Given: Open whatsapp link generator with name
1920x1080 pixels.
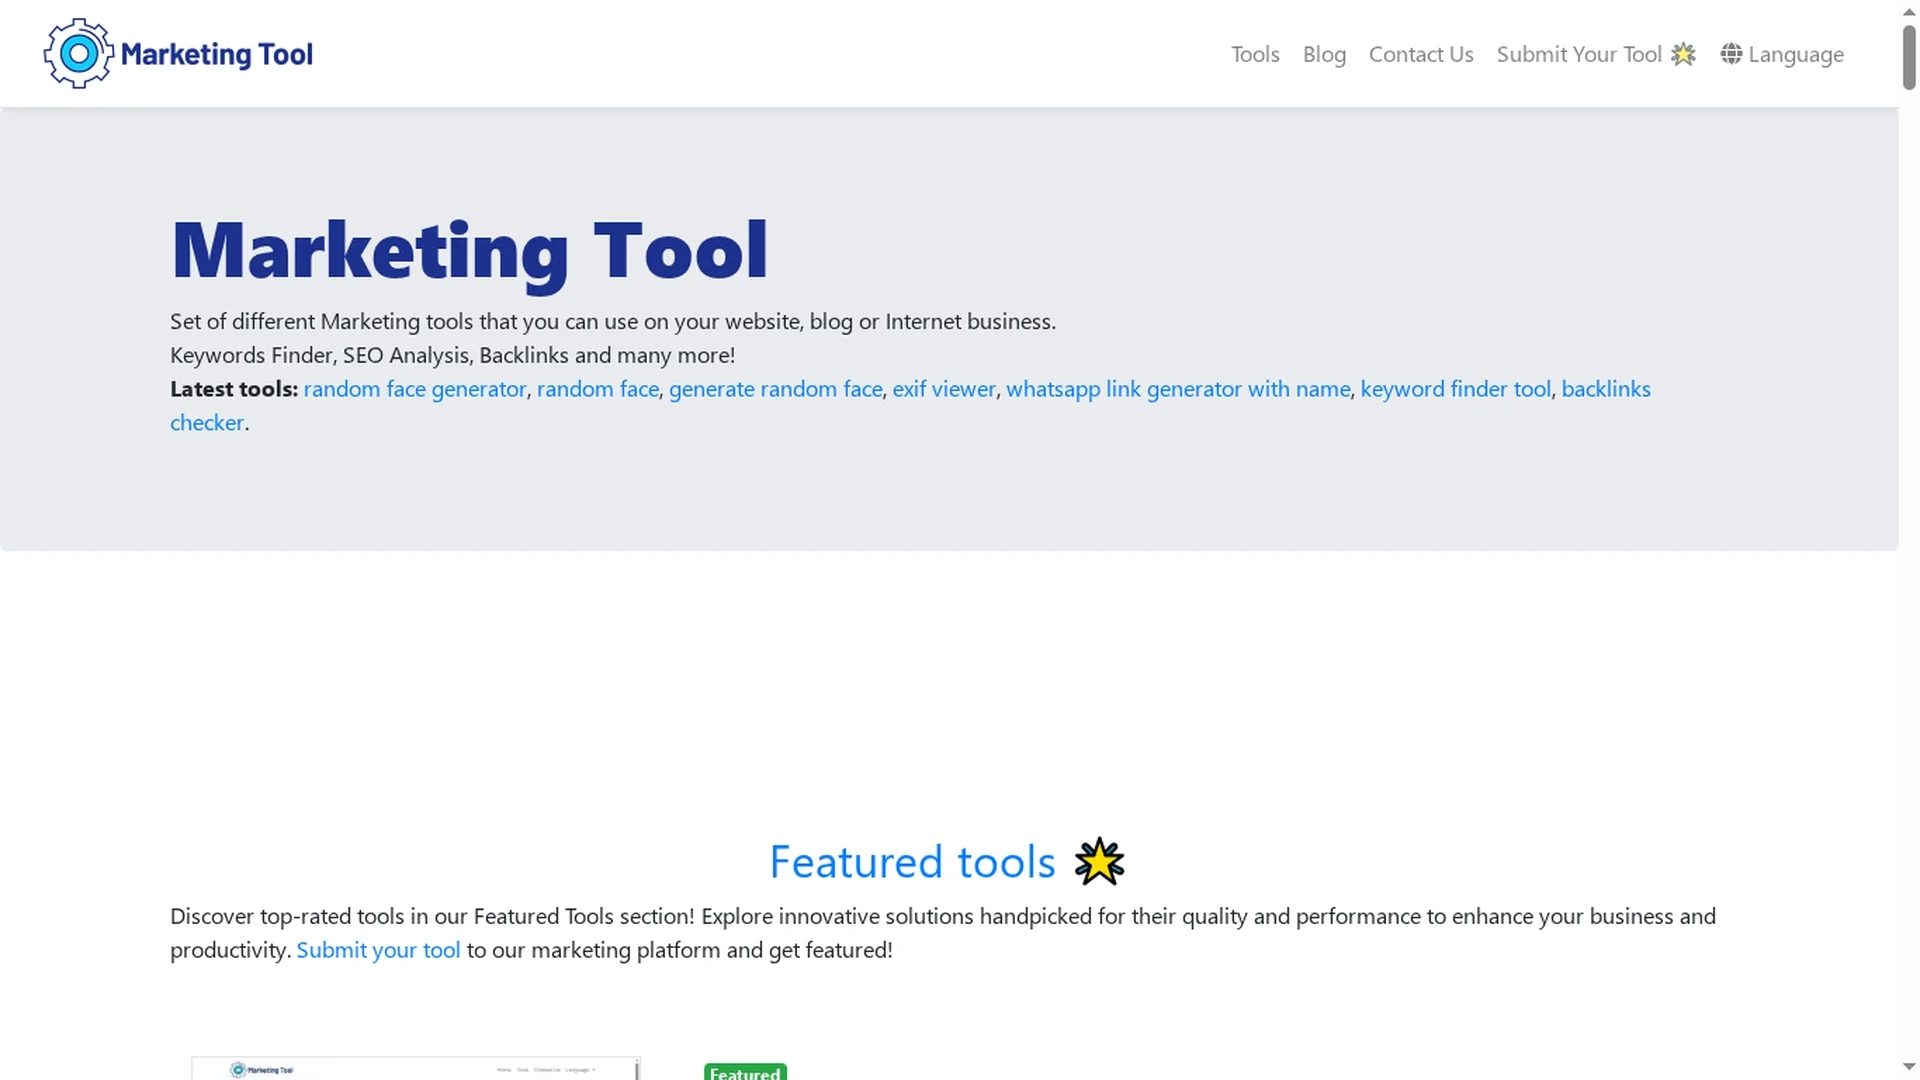Looking at the screenshot, I should click(x=1178, y=389).
